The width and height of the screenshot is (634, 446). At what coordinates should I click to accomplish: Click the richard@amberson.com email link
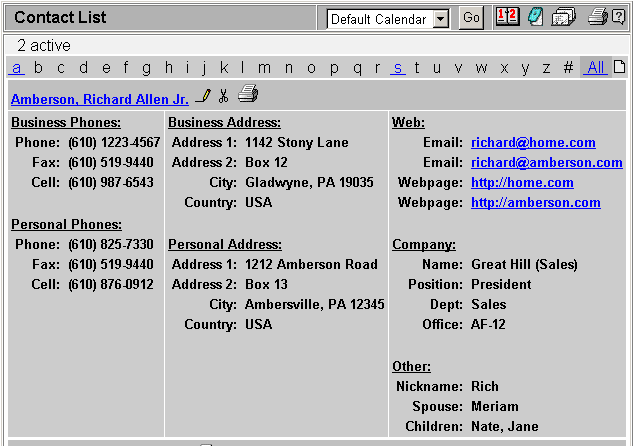[x=546, y=163]
